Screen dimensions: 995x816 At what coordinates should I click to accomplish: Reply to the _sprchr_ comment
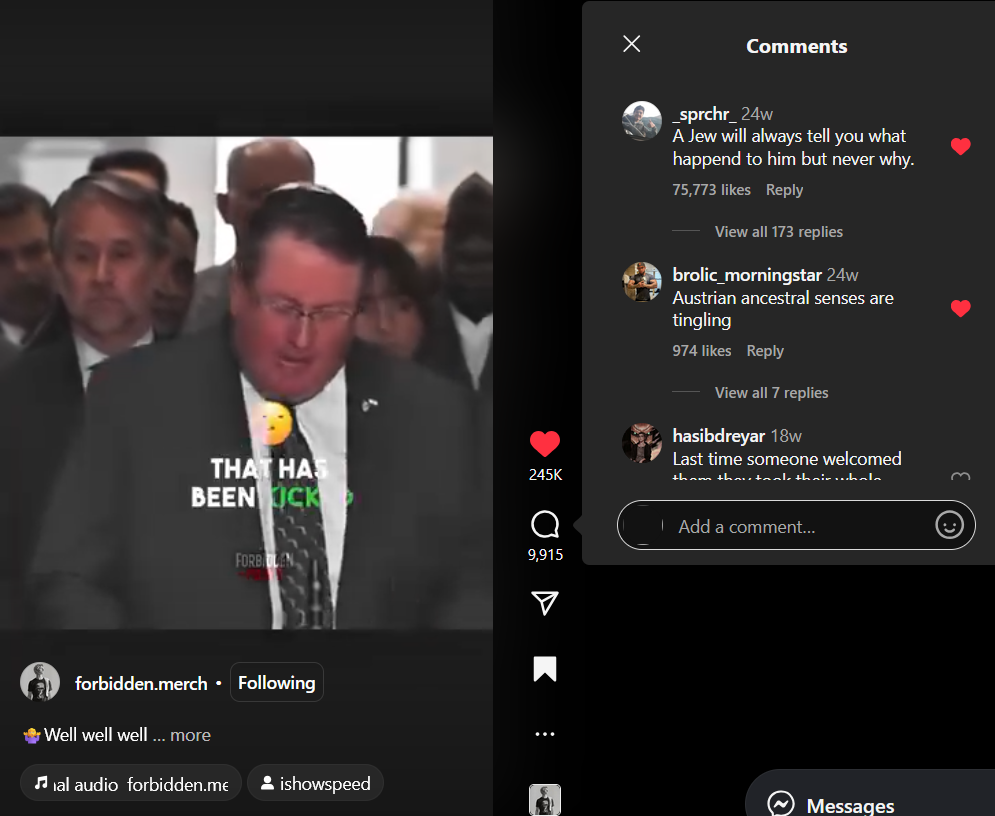tap(784, 190)
